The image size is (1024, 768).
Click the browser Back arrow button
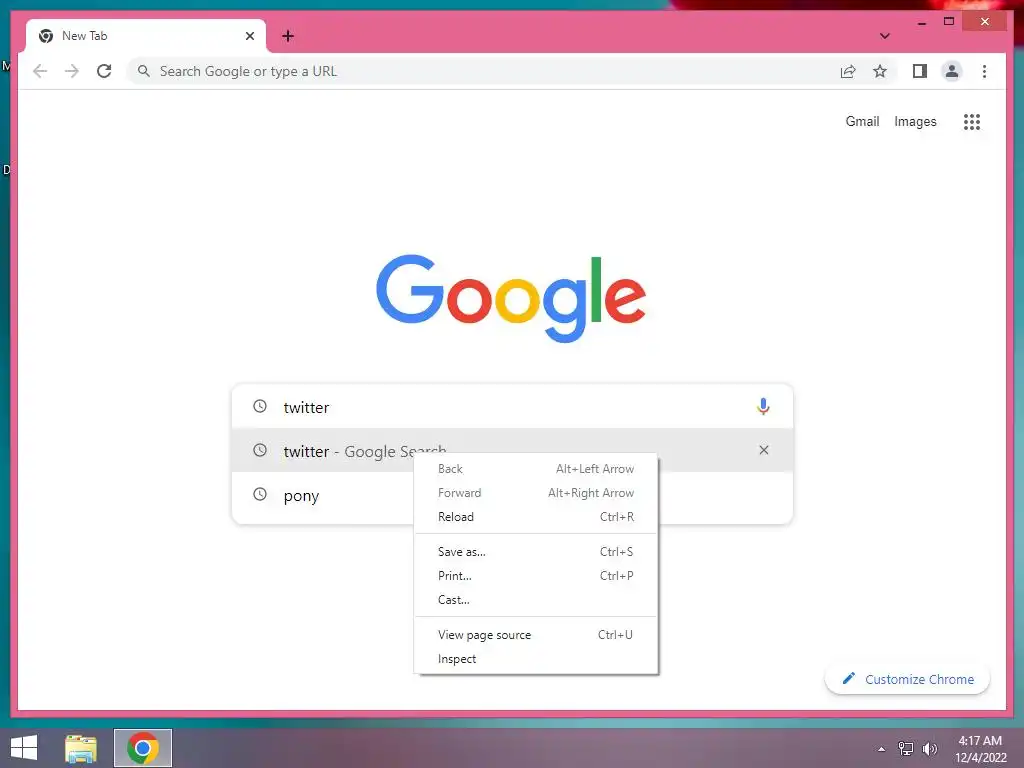click(40, 71)
